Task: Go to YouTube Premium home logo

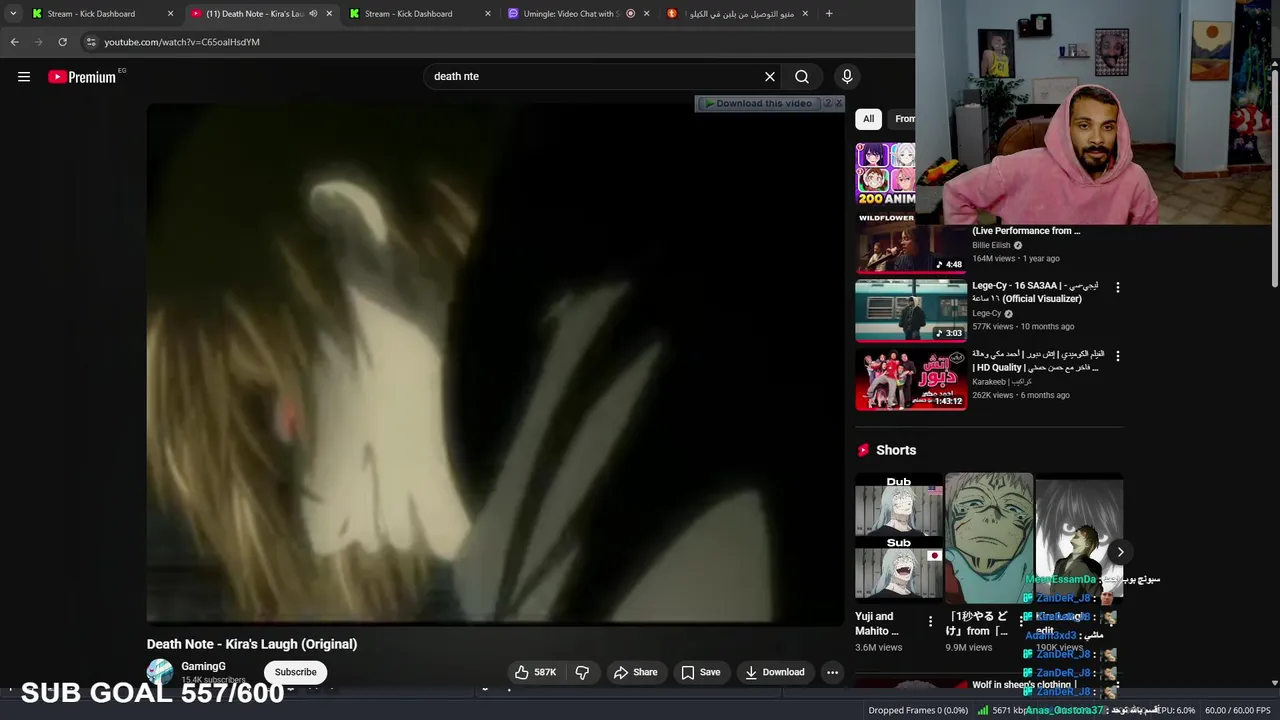Action: point(82,77)
